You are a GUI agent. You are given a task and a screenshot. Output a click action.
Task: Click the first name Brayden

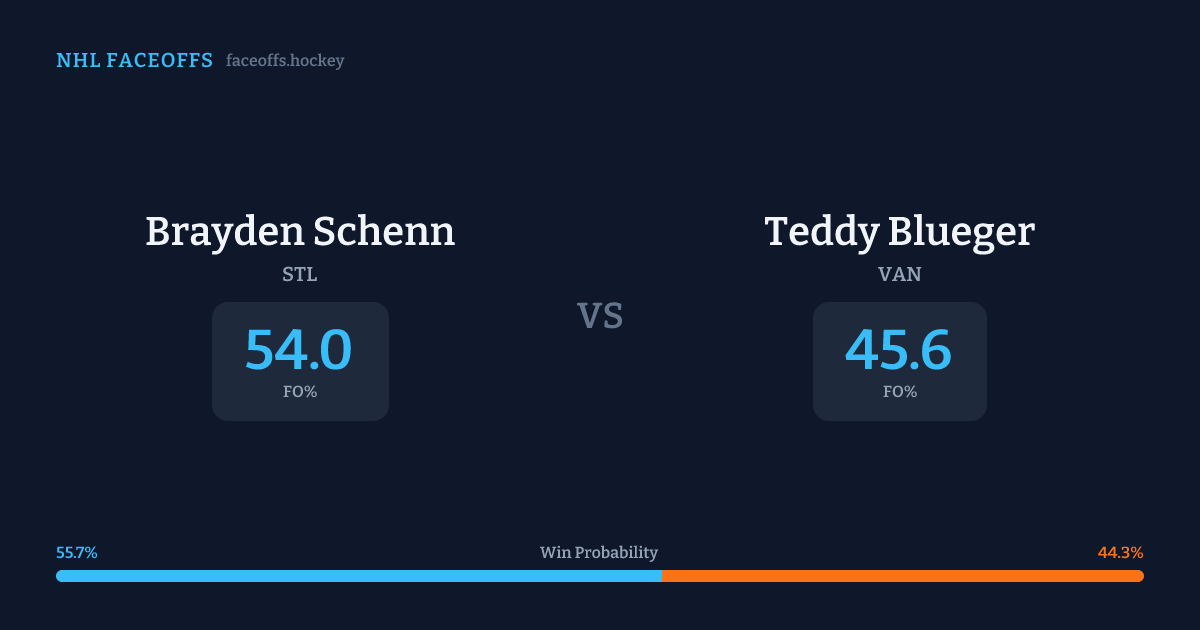[x=223, y=232]
